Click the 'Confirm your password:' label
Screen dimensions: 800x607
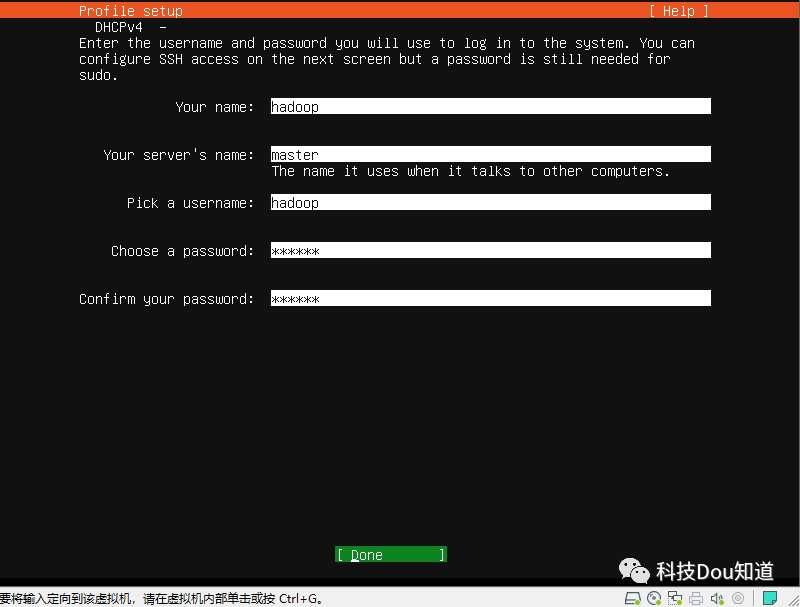coord(166,299)
